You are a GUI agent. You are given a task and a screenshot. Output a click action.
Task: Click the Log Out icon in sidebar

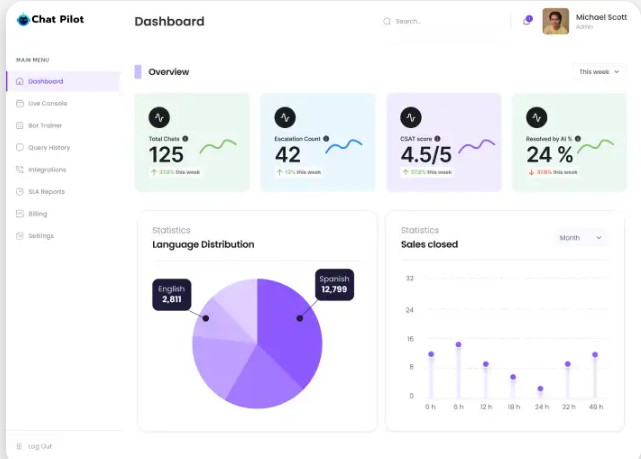(x=20, y=446)
